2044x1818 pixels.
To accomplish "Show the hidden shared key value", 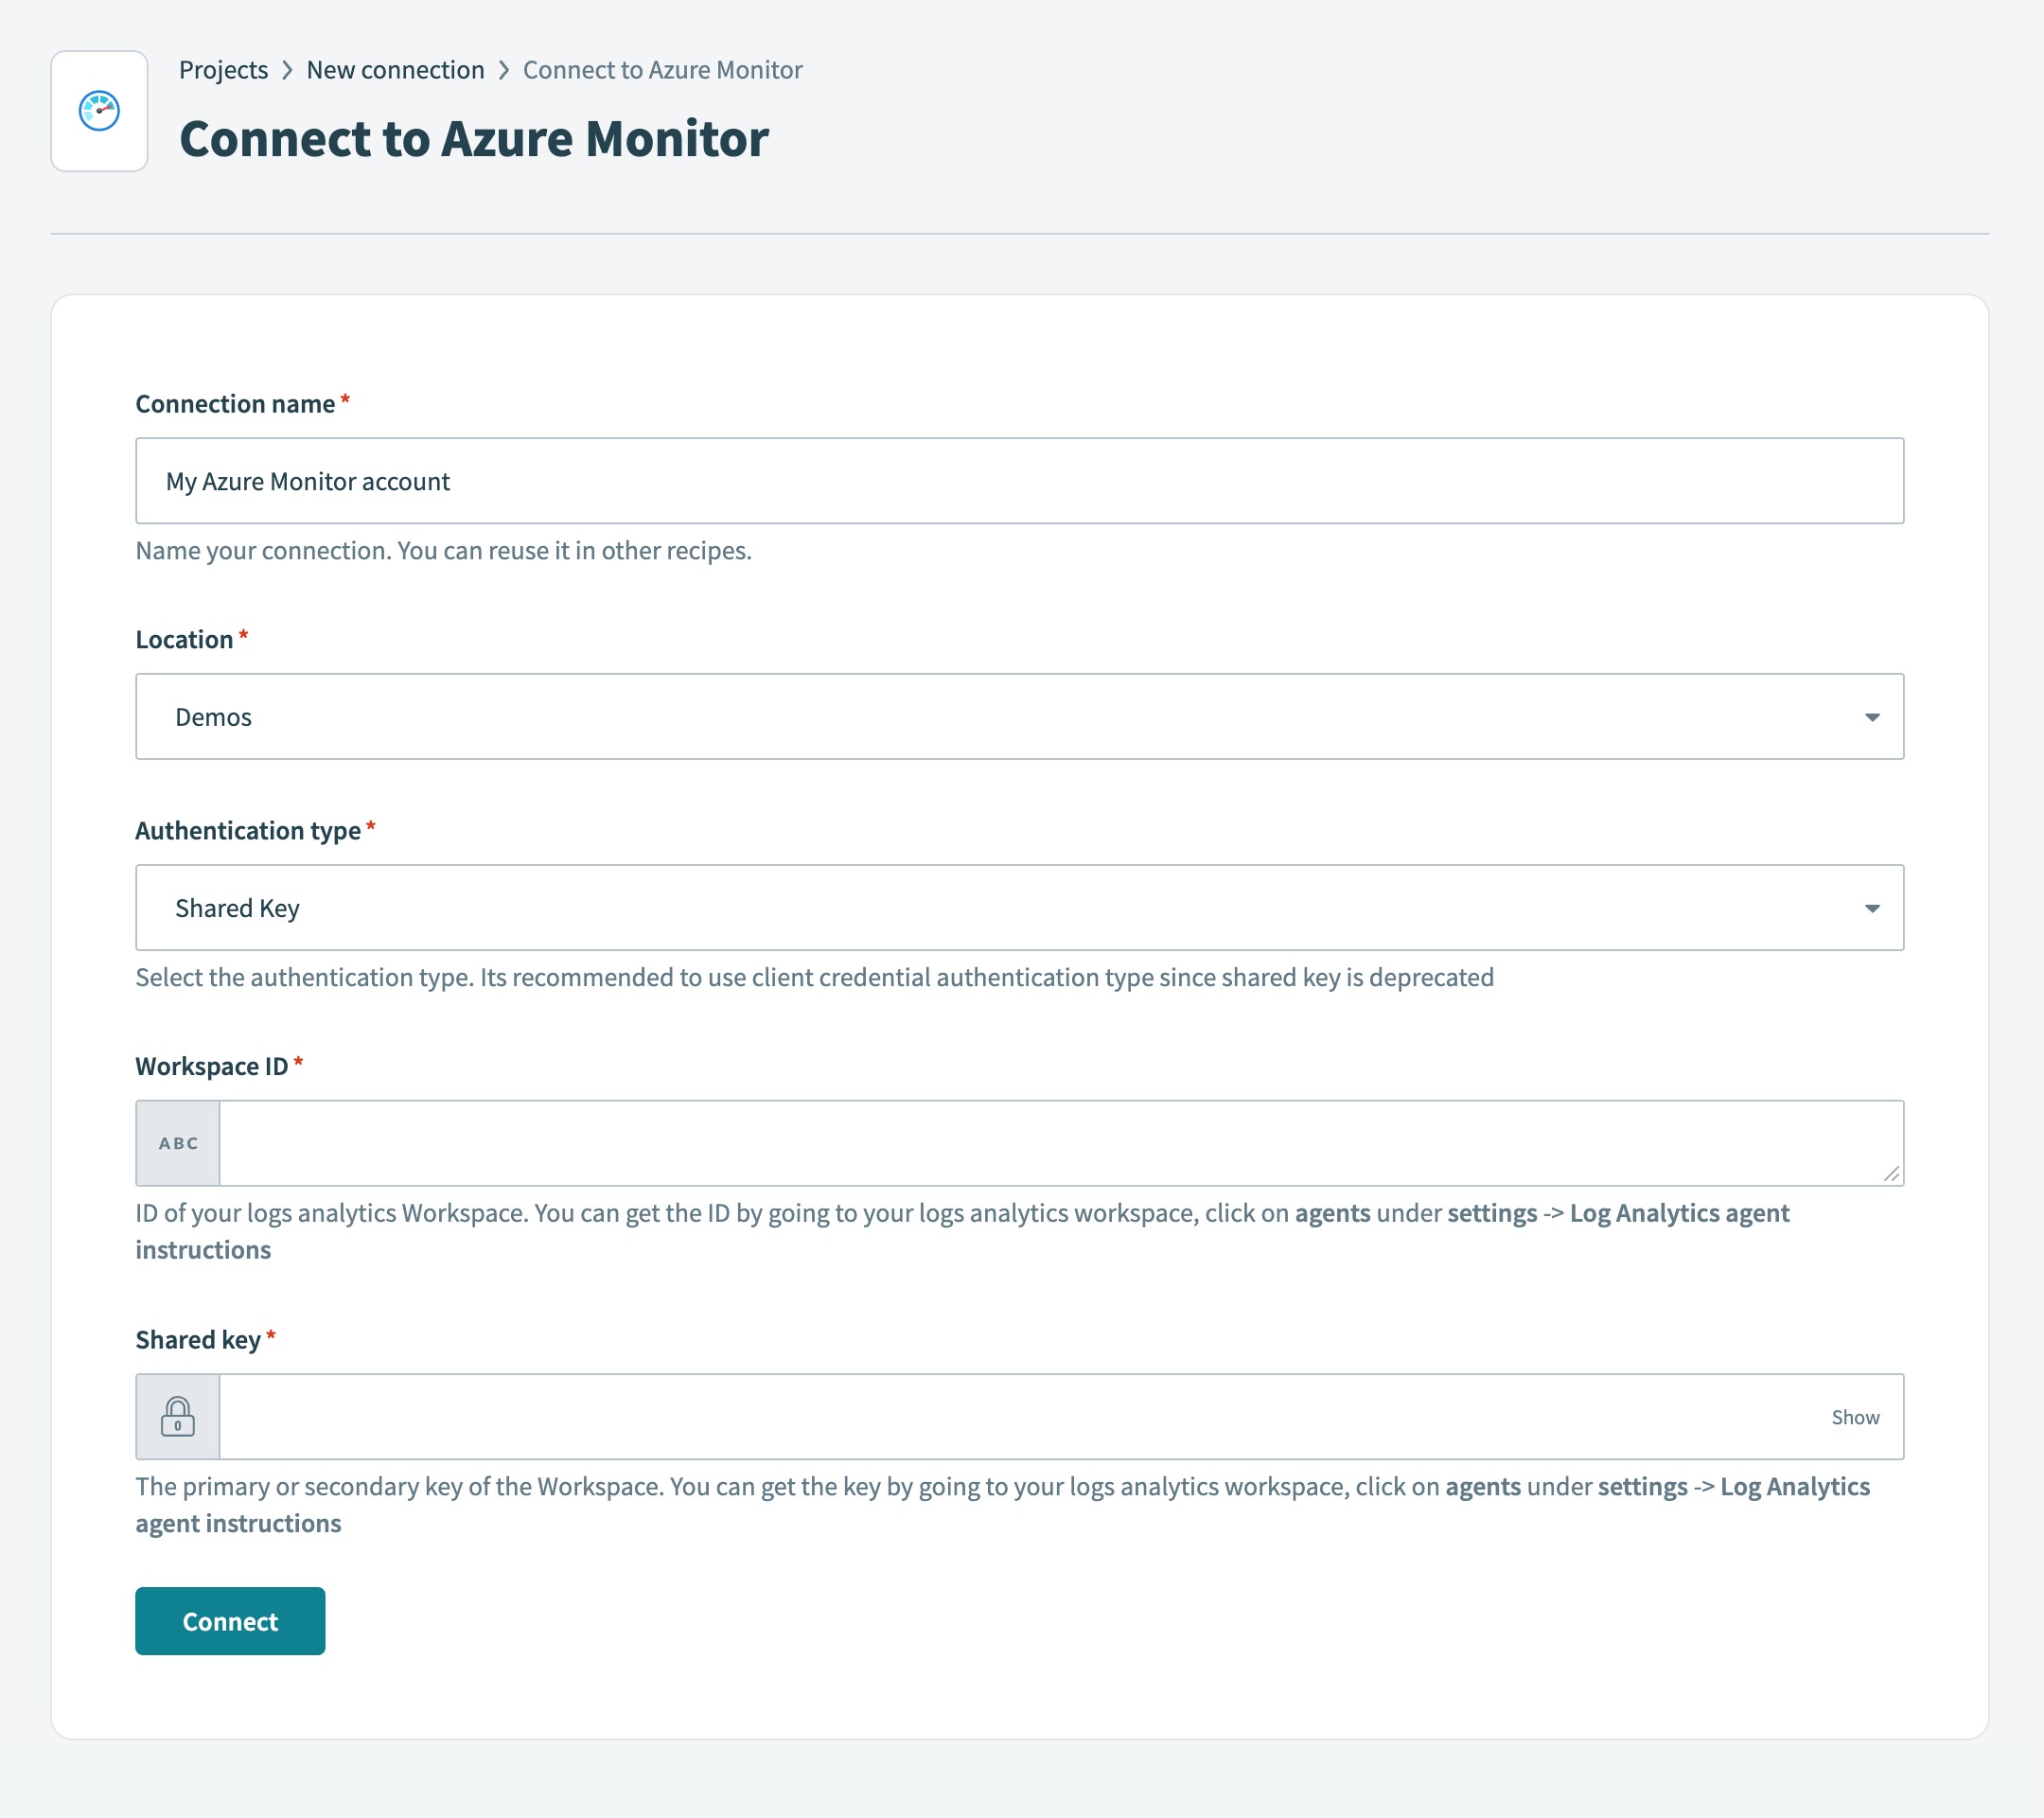I will (x=1855, y=1416).
